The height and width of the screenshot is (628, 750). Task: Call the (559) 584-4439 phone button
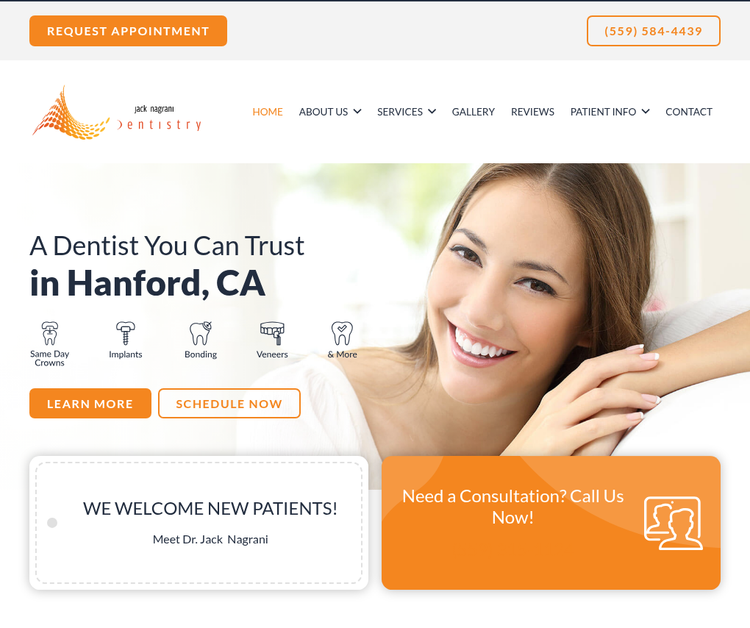click(x=653, y=31)
